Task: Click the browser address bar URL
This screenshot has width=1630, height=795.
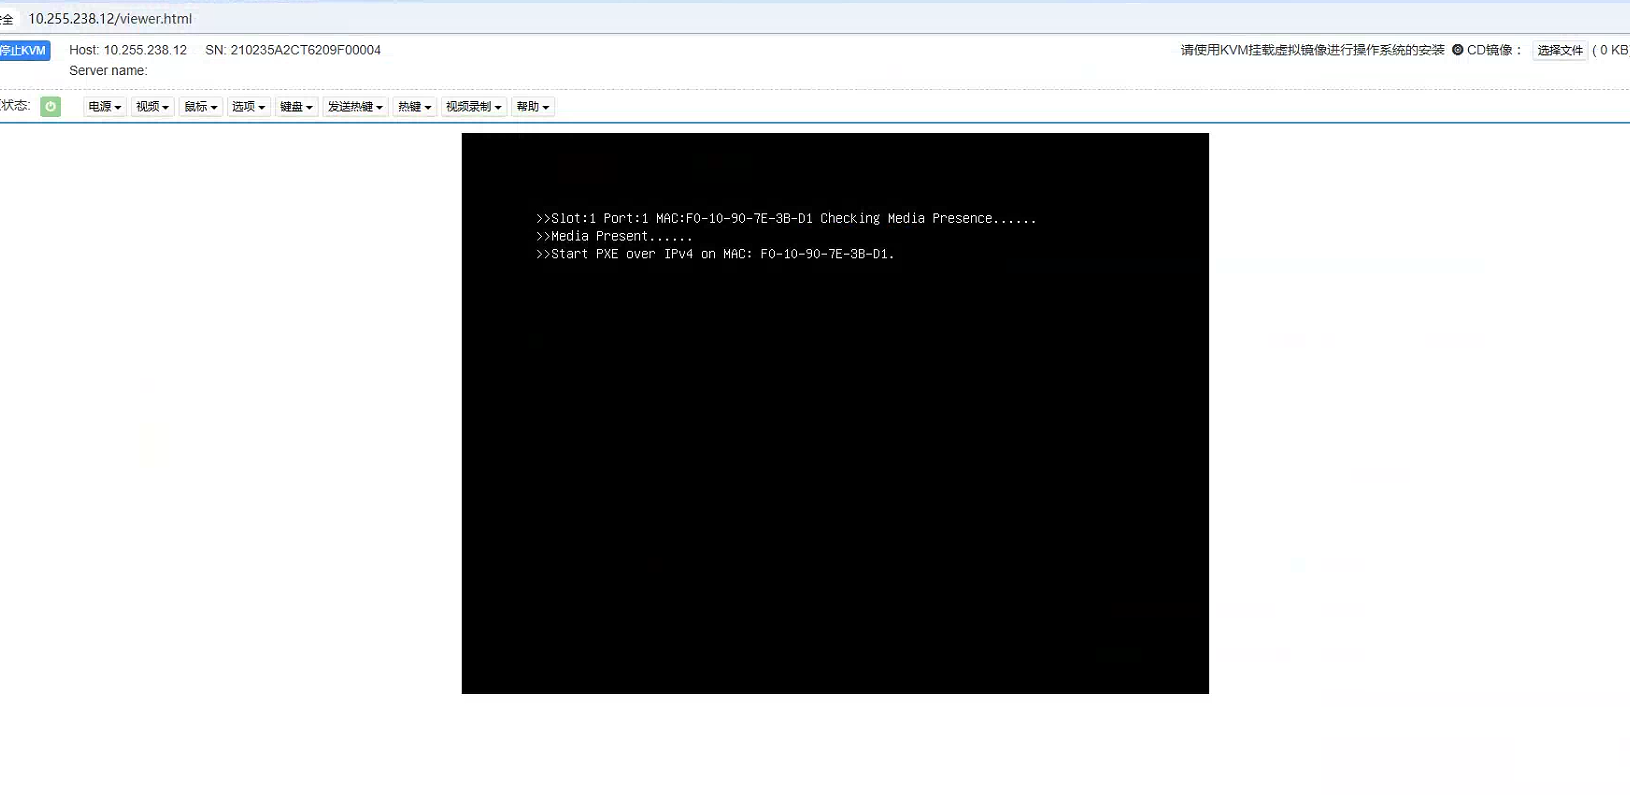Action: coord(110,18)
